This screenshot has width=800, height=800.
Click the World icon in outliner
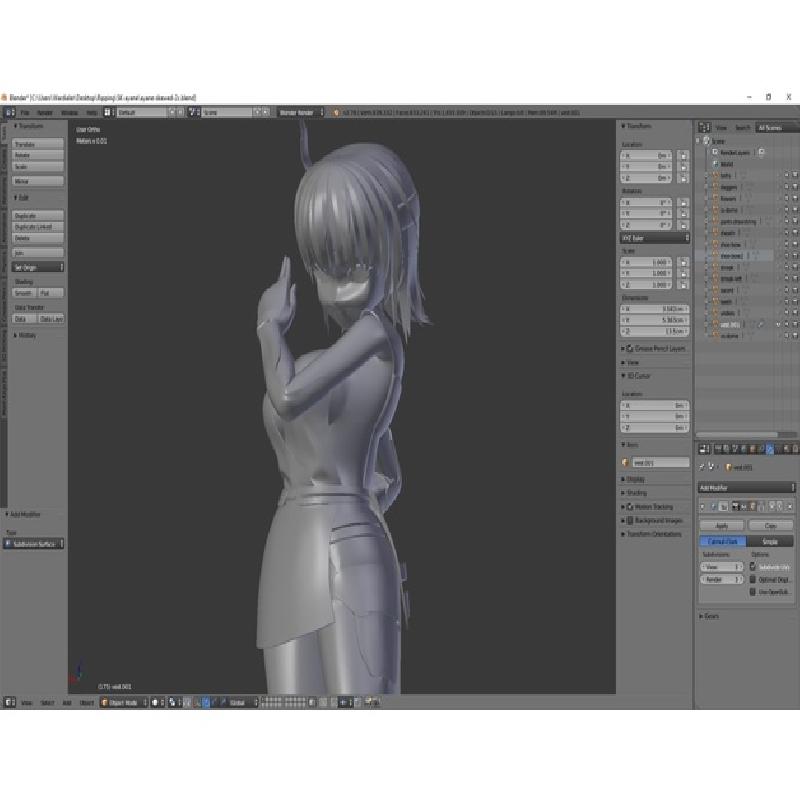(x=716, y=164)
